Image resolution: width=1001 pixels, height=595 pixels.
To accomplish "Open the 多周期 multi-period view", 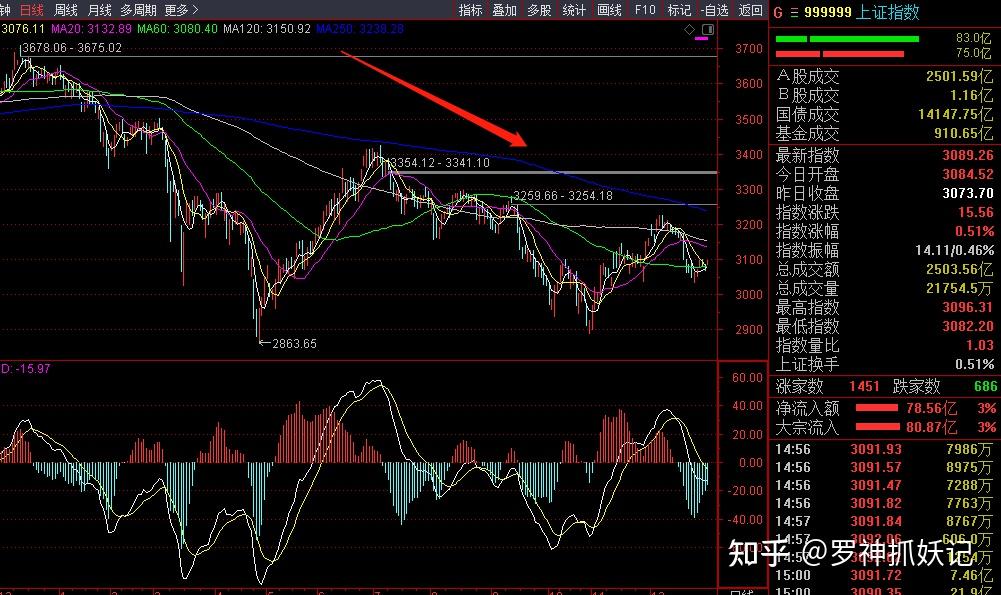I will coord(138,10).
